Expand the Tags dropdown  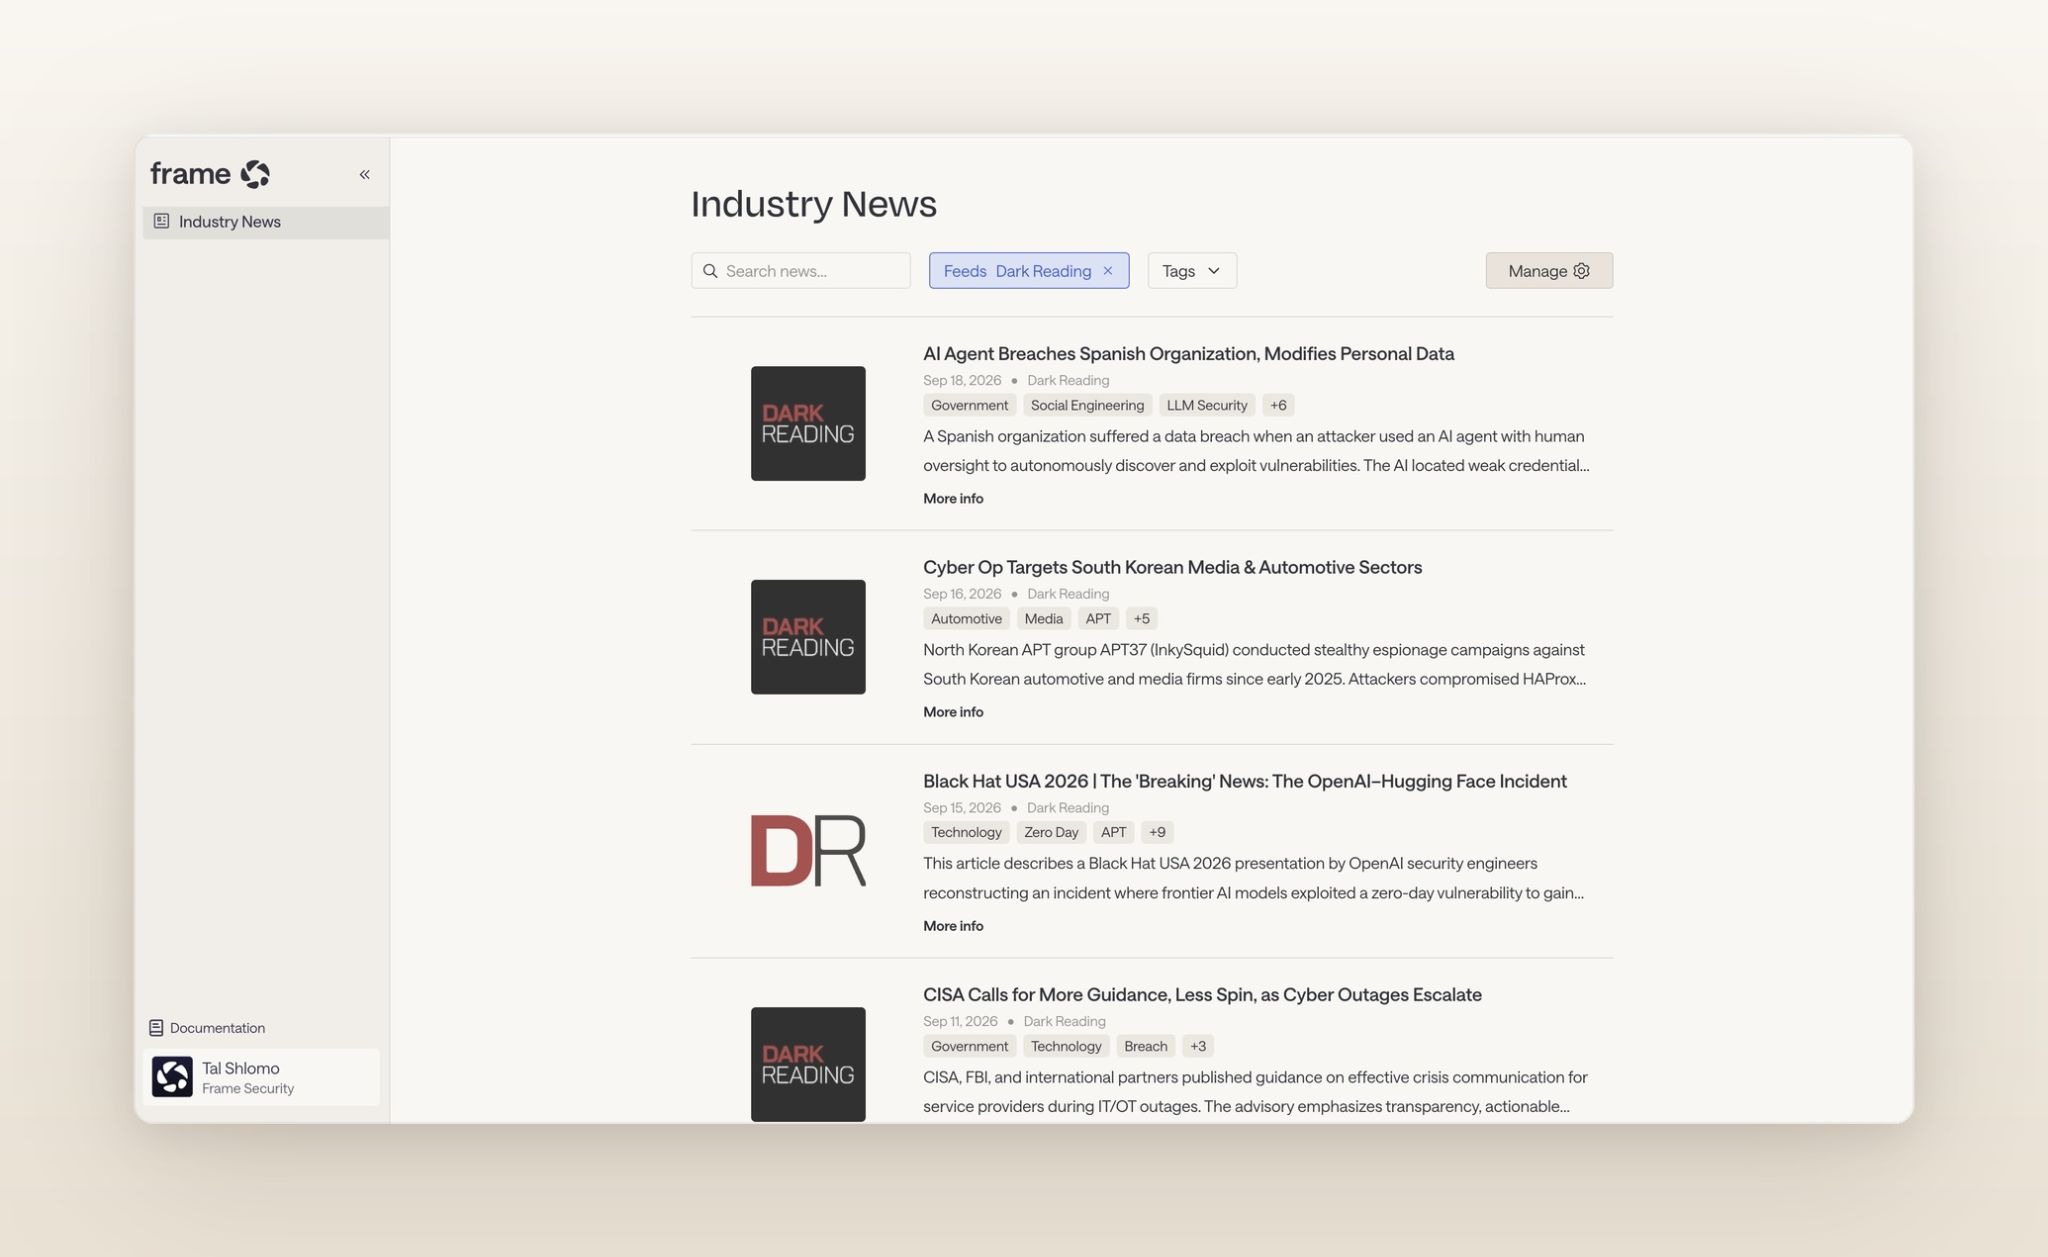pyautogui.click(x=1192, y=271)
